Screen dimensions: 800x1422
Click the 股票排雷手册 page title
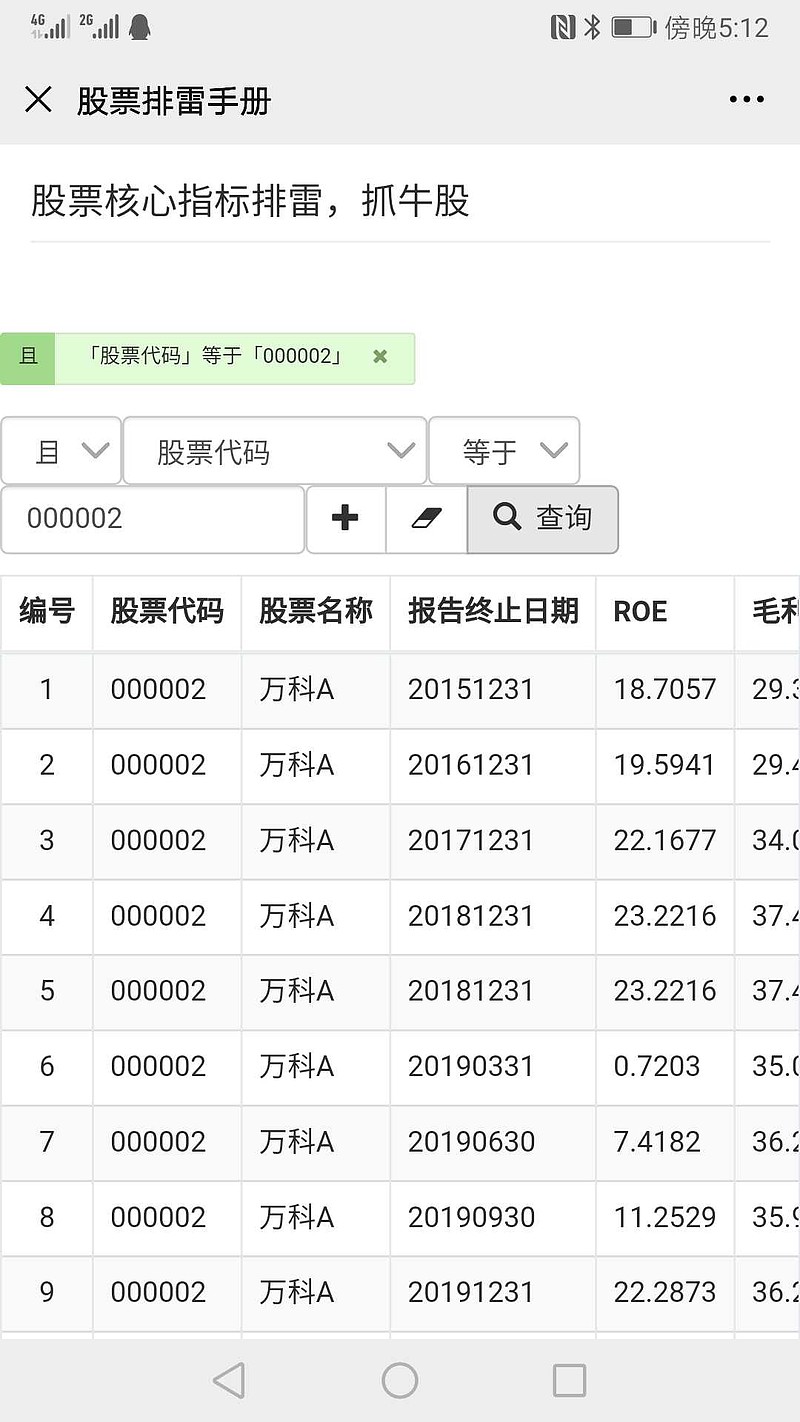[174, 101]
